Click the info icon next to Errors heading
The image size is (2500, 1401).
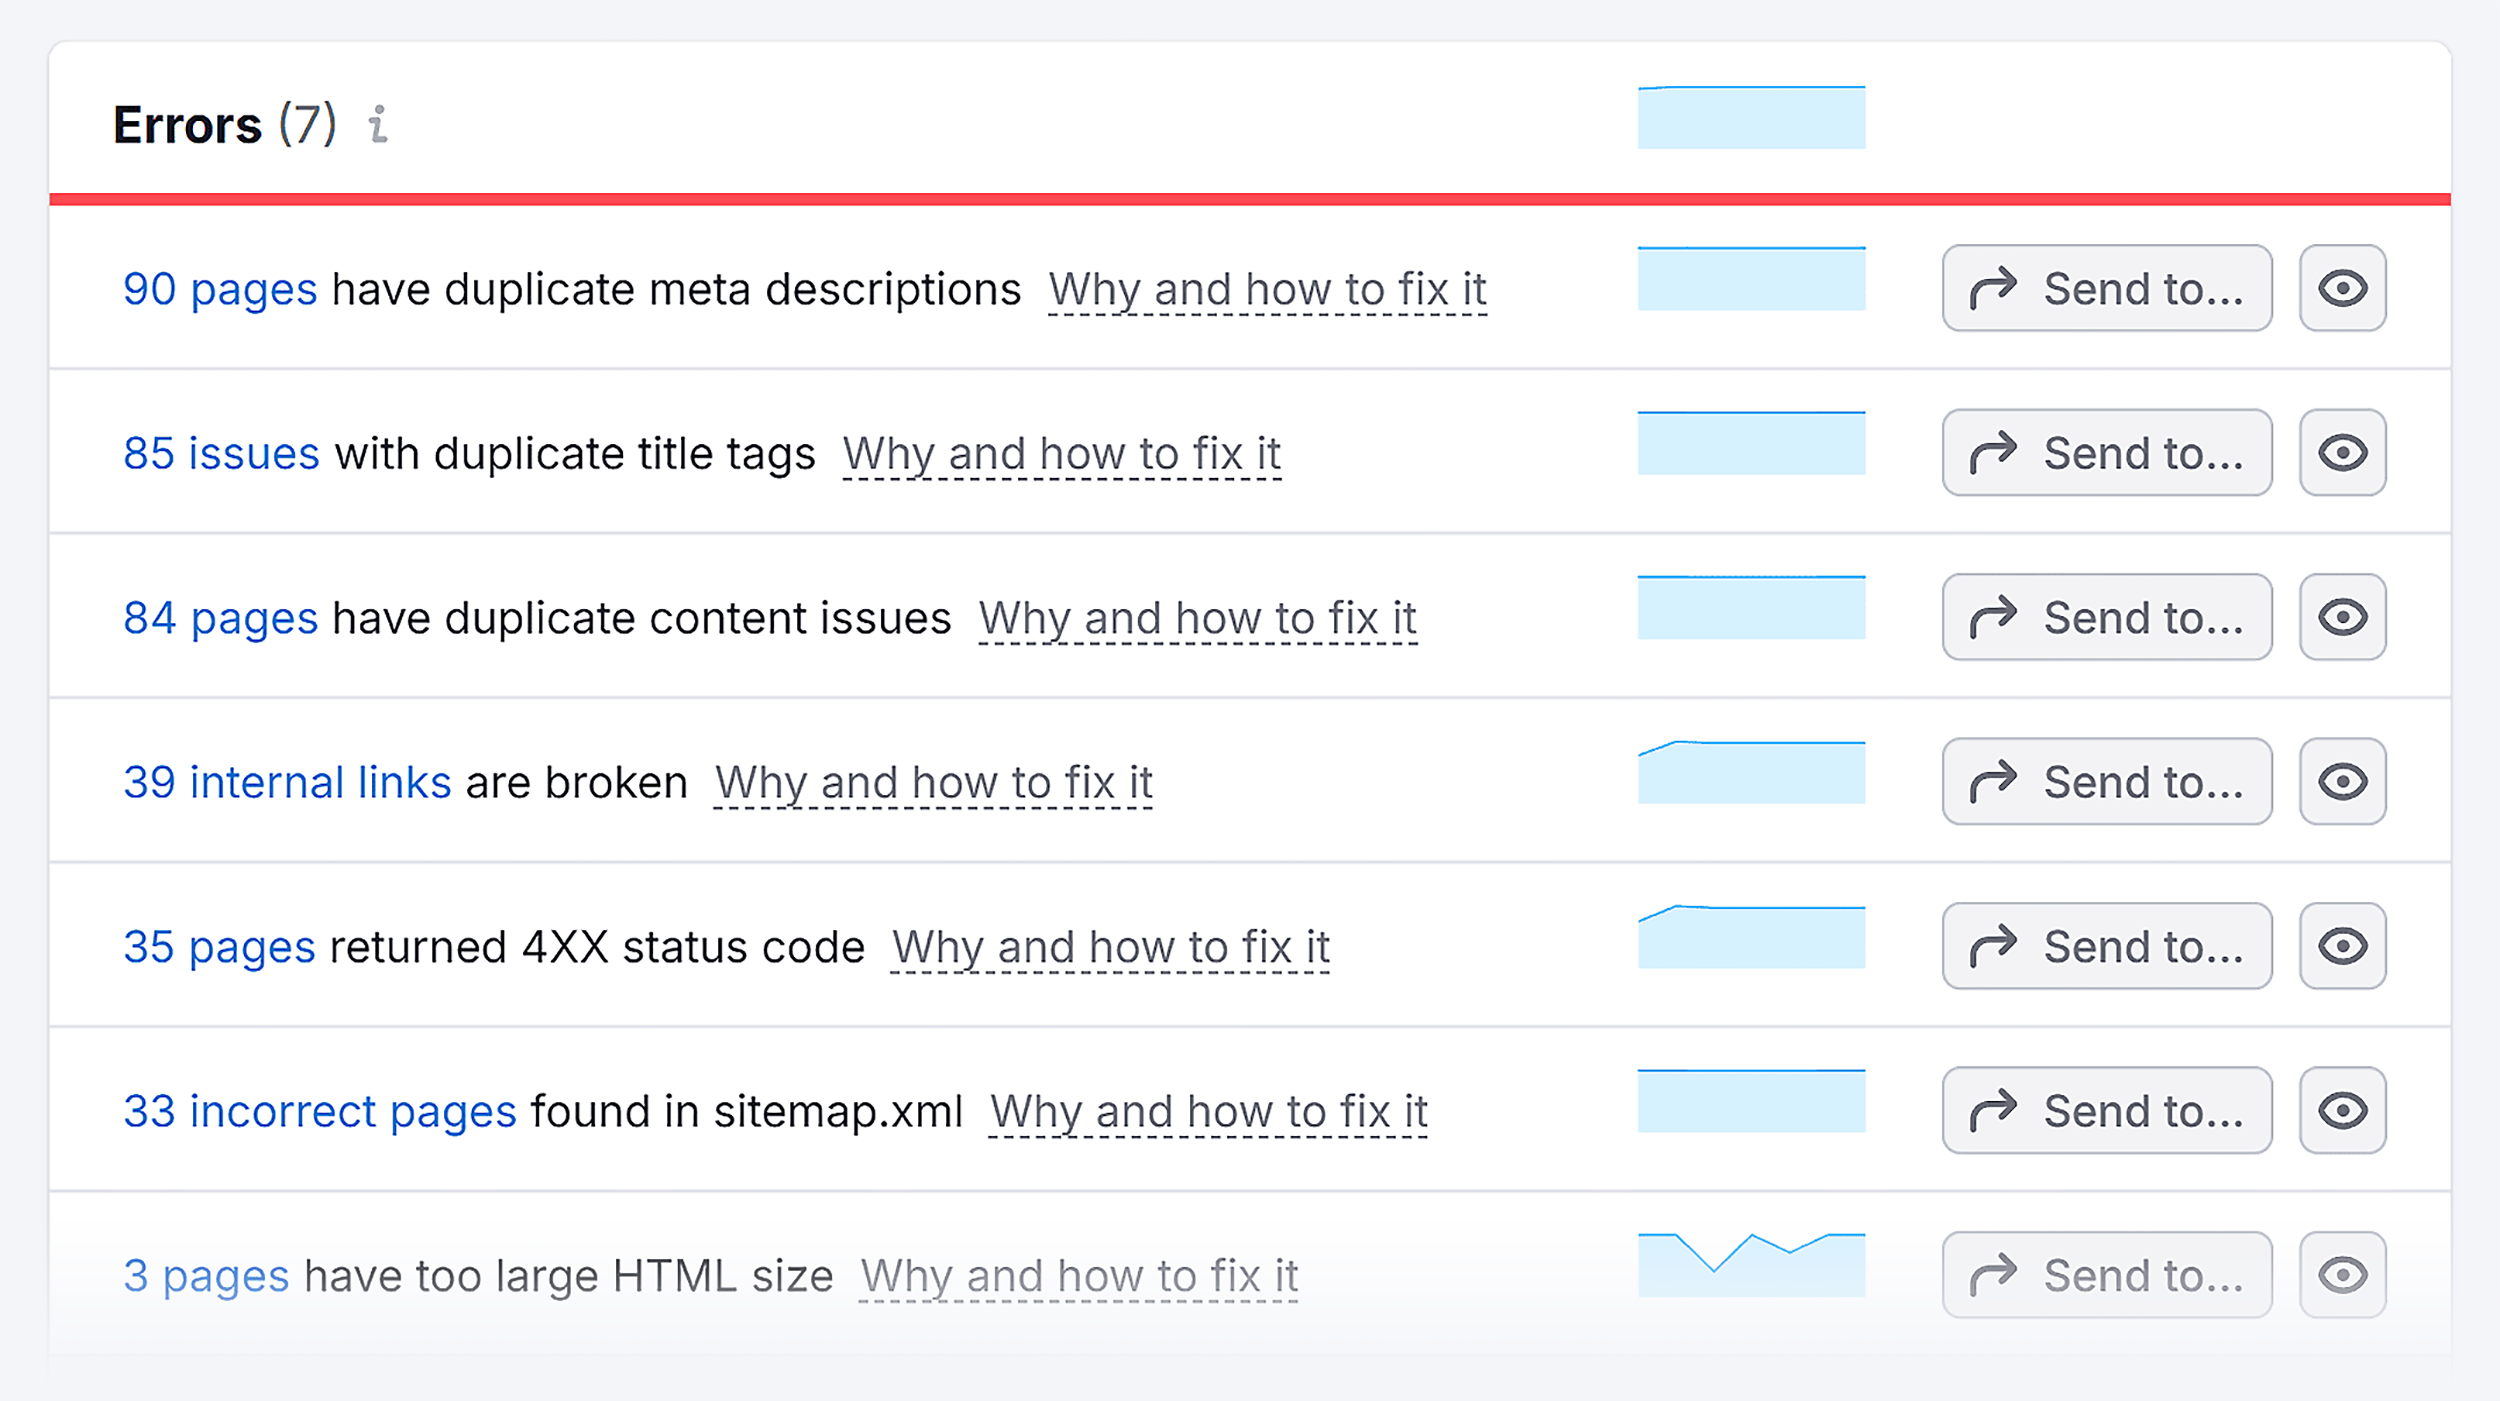pos(377,126)
